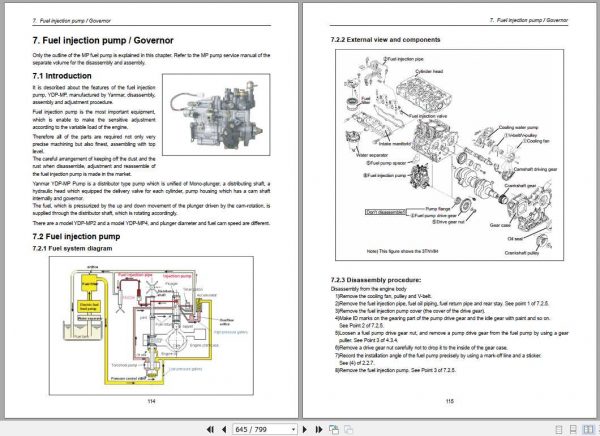Click the 'Crankshaft gear' diagram label
Screen dimensions: 600x436
520,186
